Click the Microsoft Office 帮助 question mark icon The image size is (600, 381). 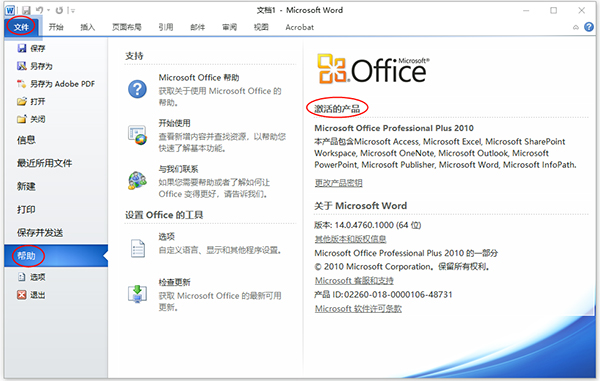coord(137,89)
